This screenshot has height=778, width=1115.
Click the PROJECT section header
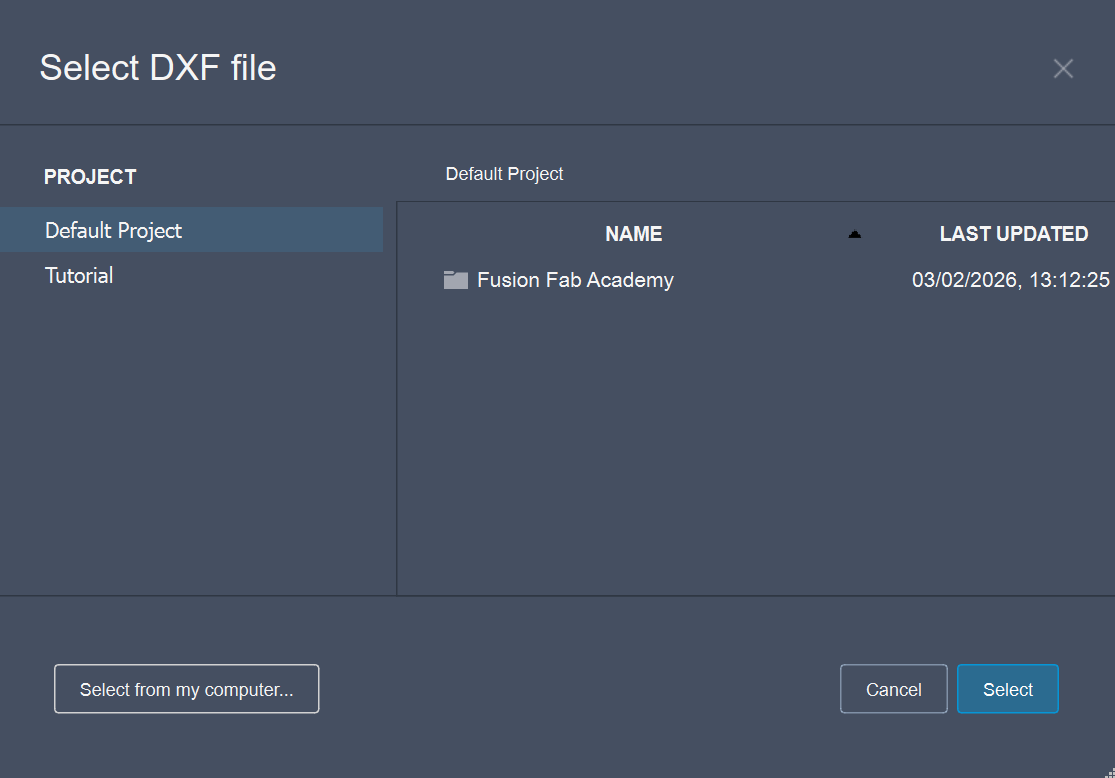click(90, 177)
